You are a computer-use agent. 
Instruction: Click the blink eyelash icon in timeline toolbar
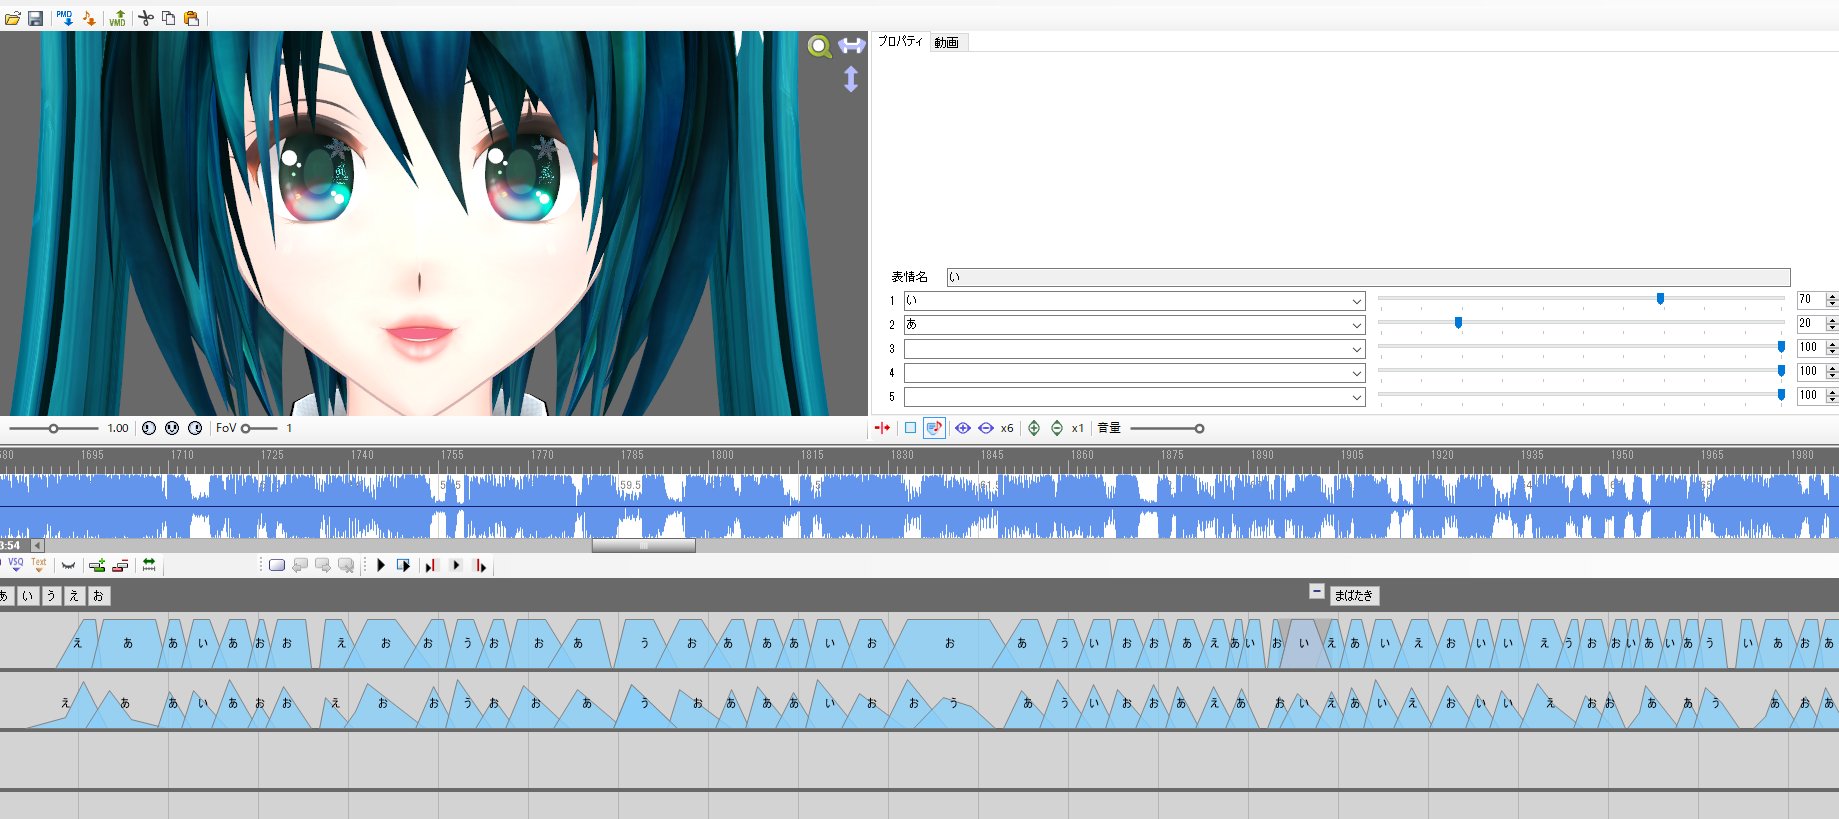68,566
